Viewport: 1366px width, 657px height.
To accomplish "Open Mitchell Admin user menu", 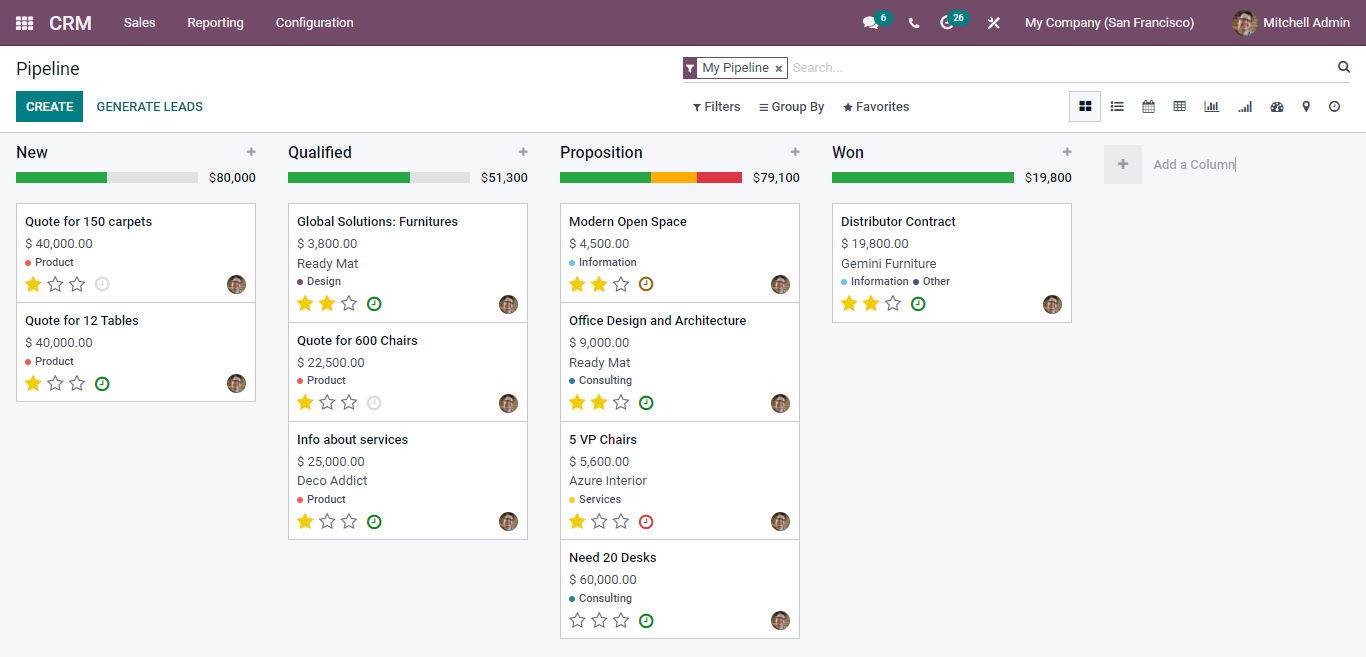I will coord(1291,23).
